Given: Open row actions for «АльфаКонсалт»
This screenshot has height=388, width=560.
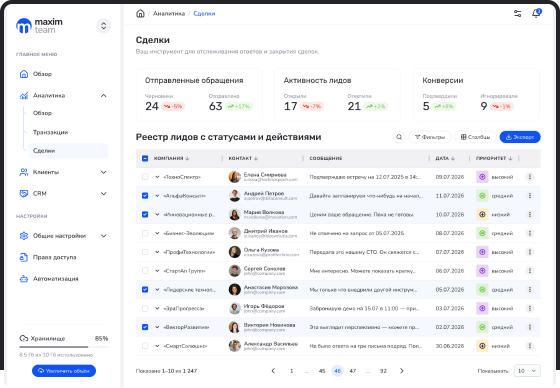Looking at the screenshot, I should 530,196.
